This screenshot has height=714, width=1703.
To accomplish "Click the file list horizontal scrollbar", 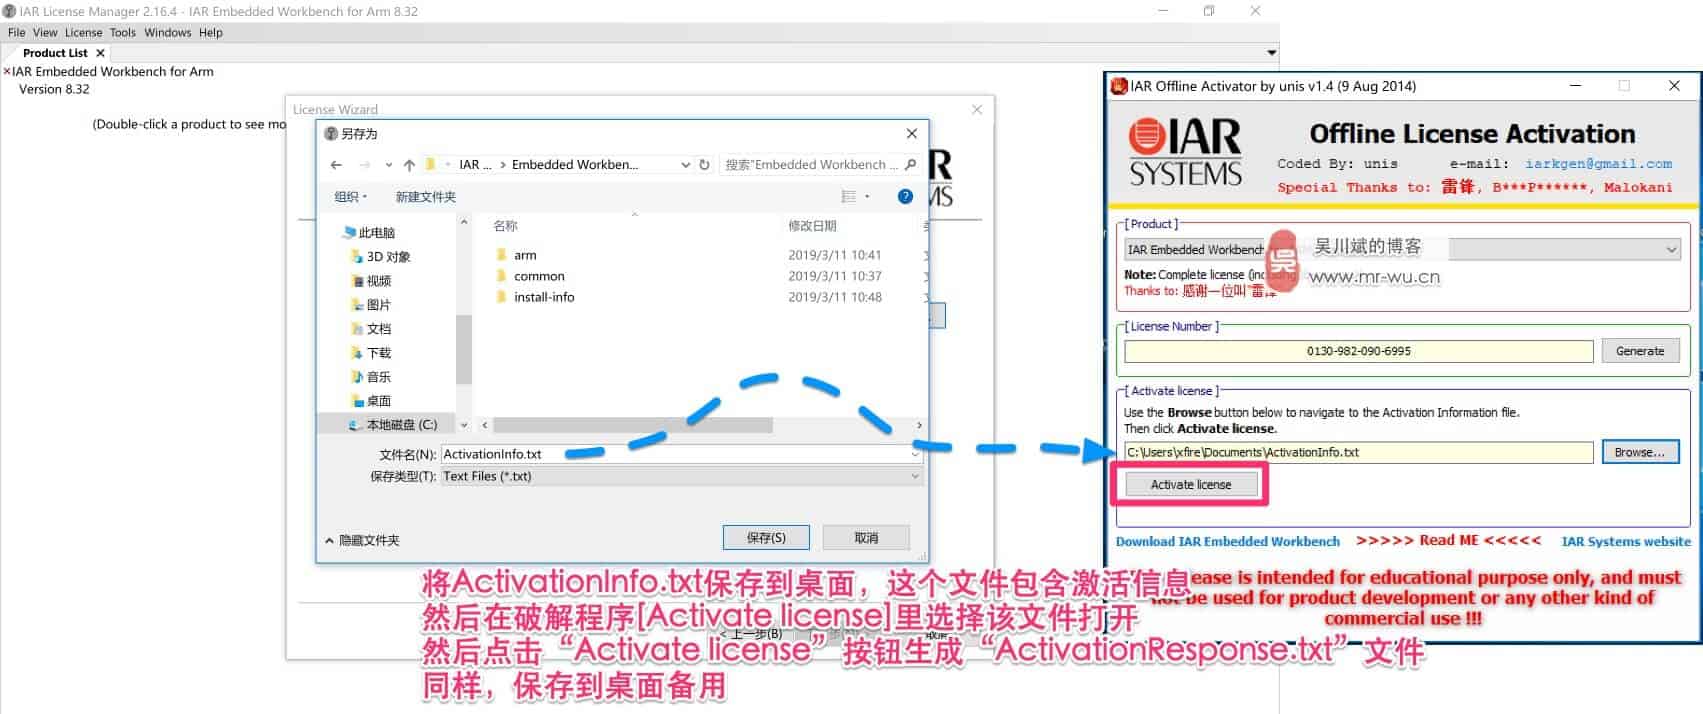I will (x=632, y=425).
